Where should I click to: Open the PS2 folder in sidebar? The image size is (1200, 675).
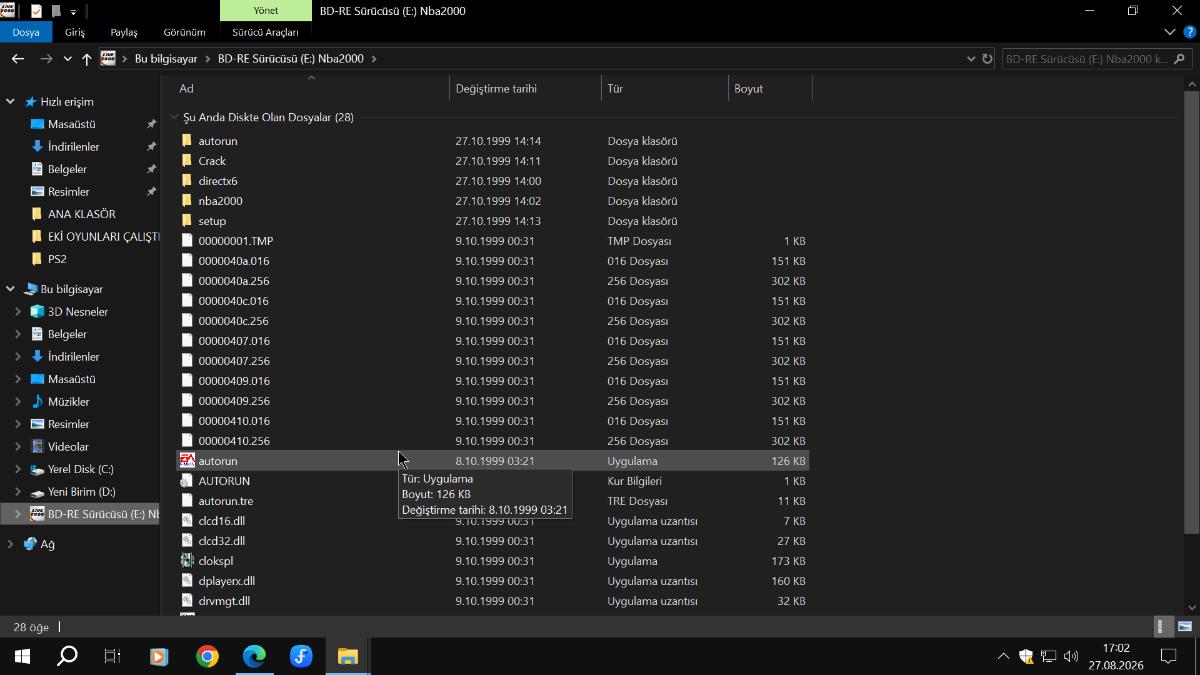point(57,259)
